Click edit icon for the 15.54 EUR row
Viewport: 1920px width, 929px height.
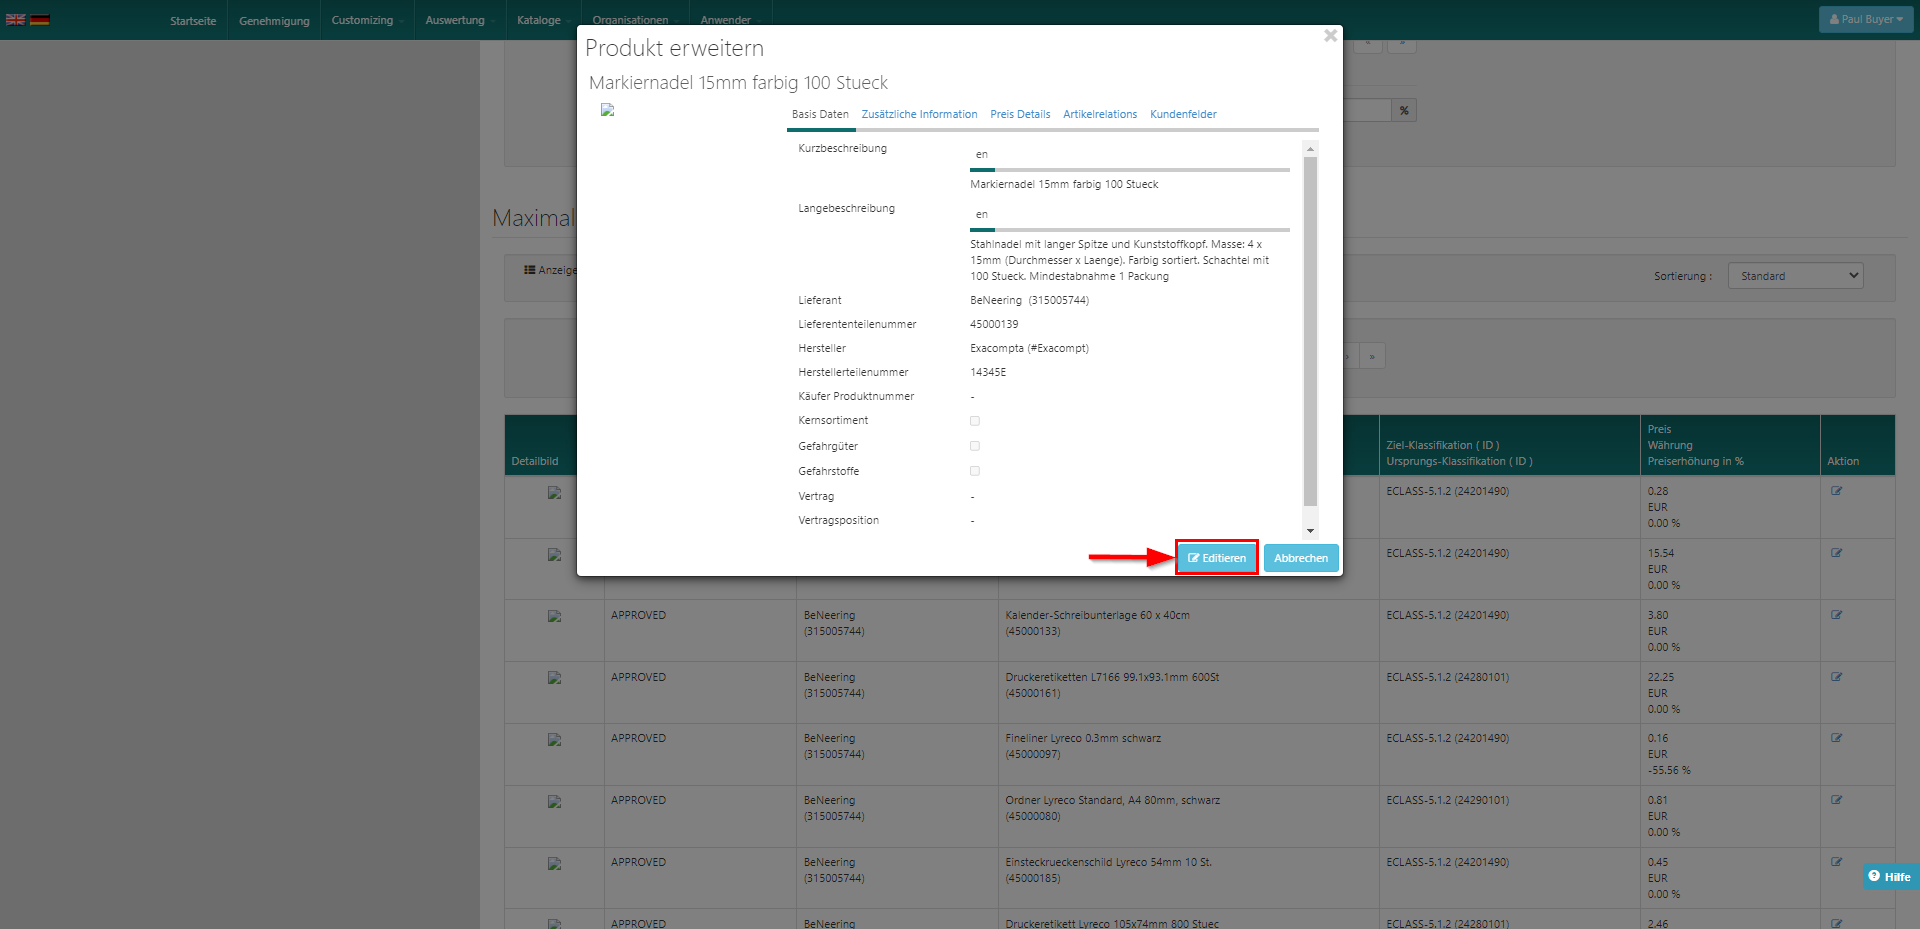1836,553
